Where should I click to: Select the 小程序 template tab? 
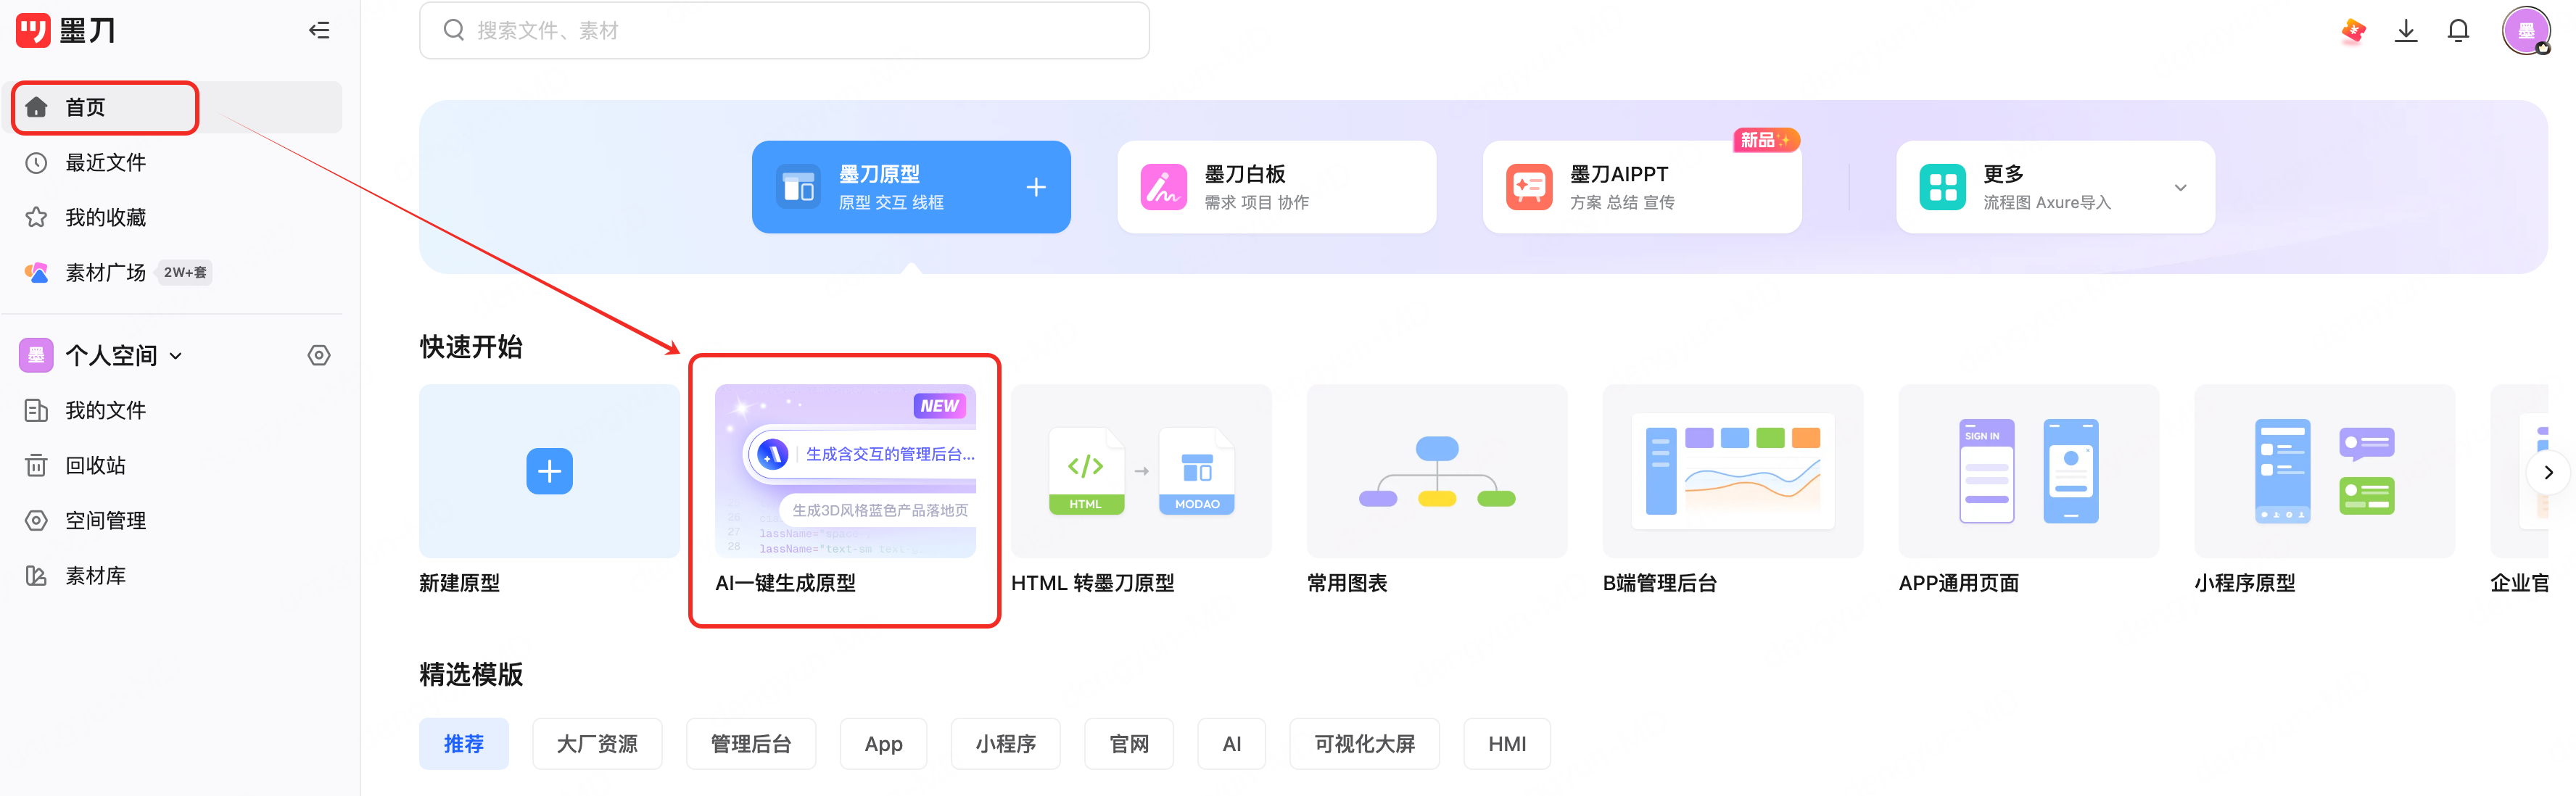(x=1005, y=744)
